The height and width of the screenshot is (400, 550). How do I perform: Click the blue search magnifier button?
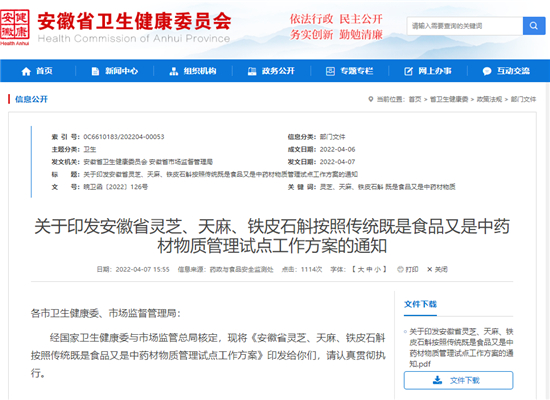click(534, 26)
